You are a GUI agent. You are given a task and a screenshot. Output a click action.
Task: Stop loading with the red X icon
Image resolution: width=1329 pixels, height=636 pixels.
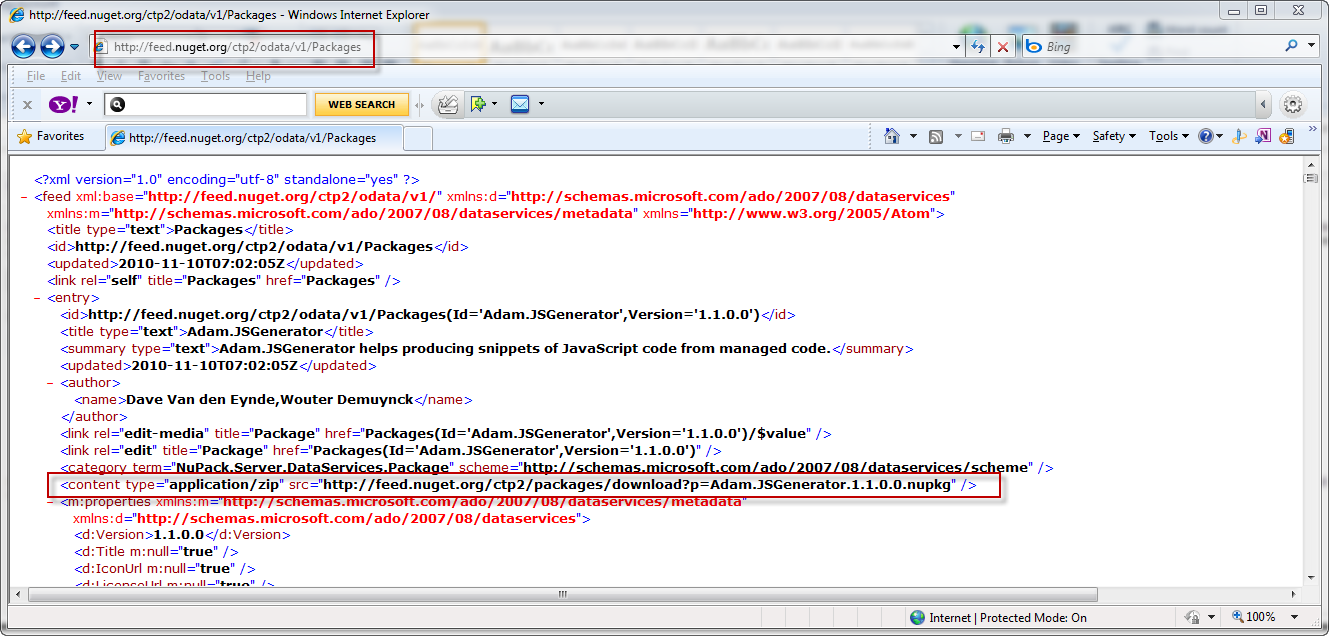1002,47
